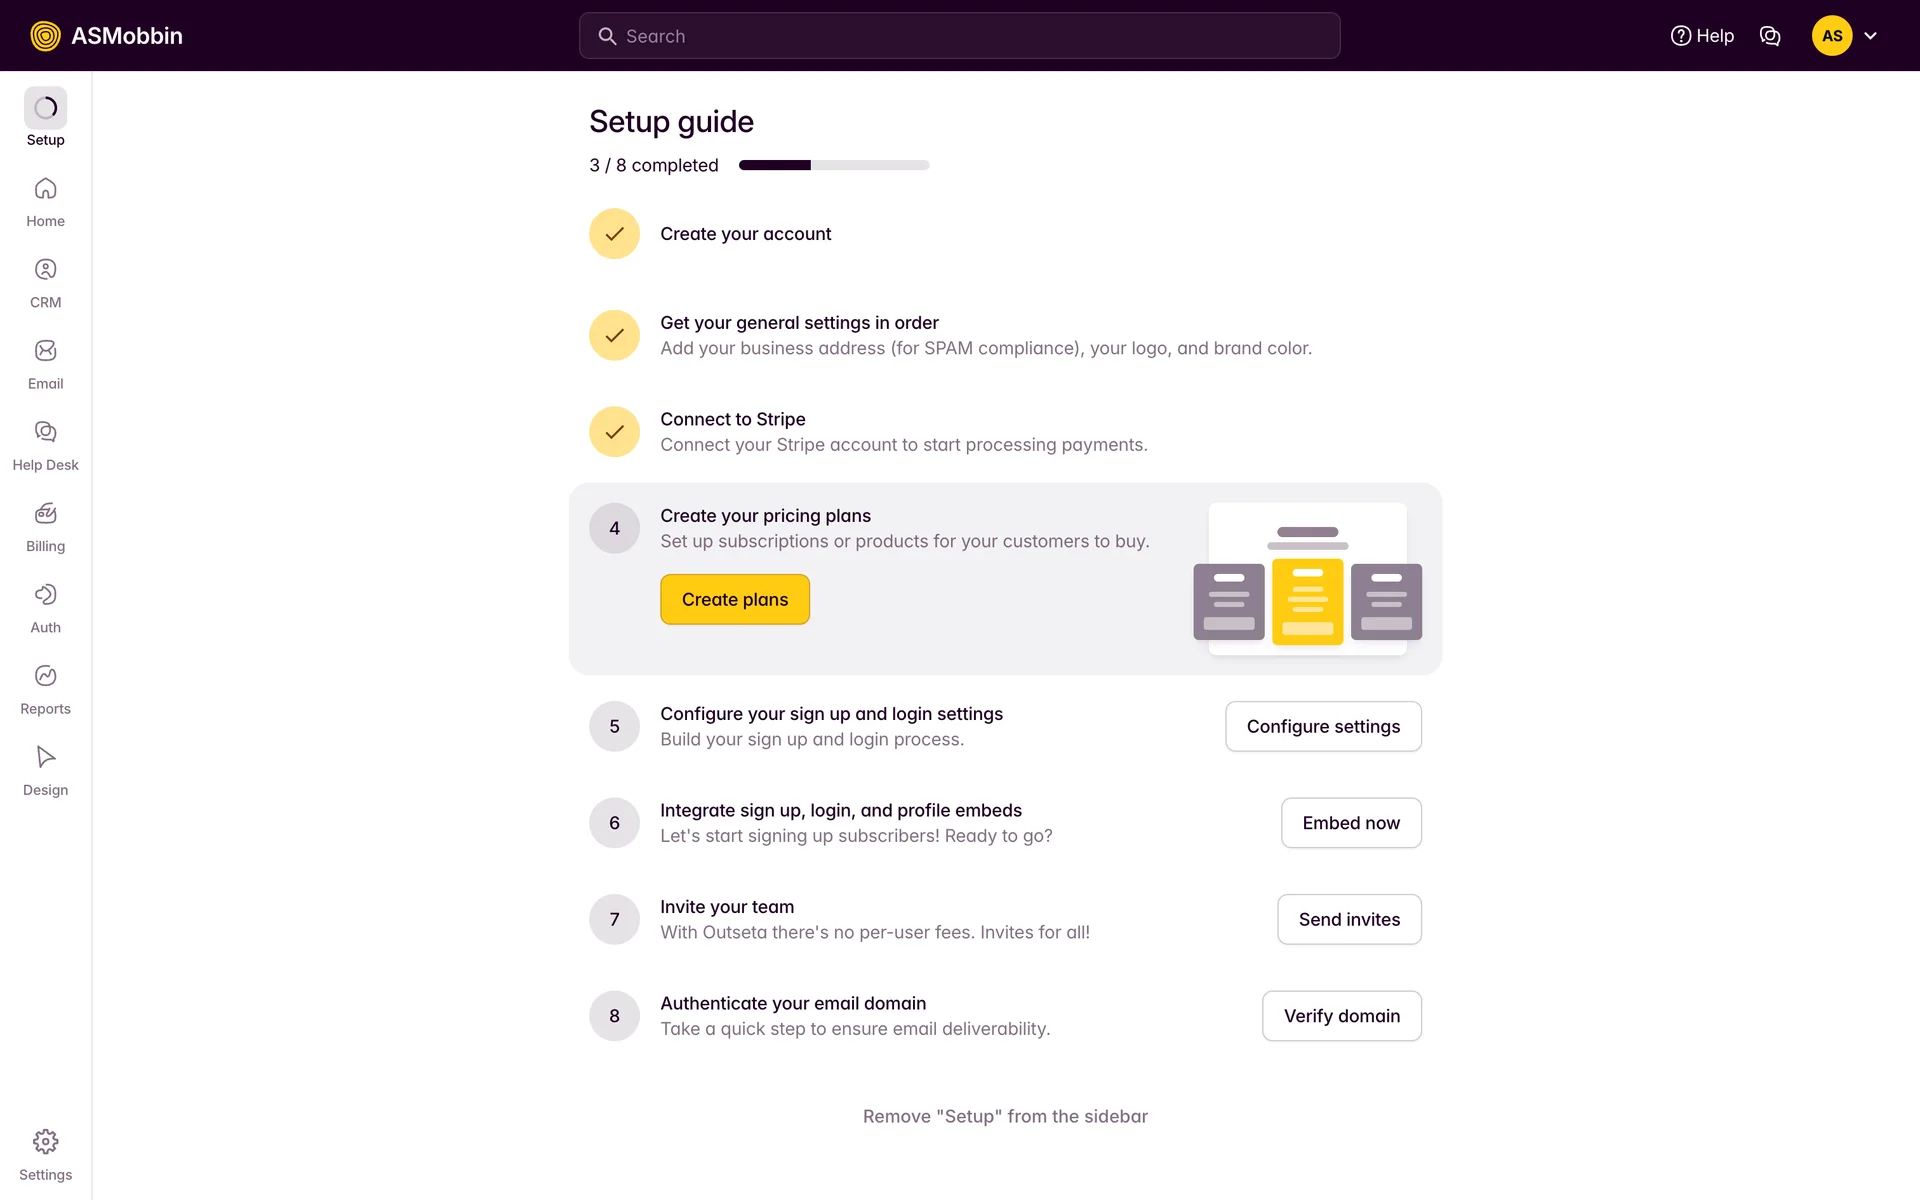Screen dimensions: 1920x1200
Task: Click the Configure settings button
Action: tap(1323, 726)
